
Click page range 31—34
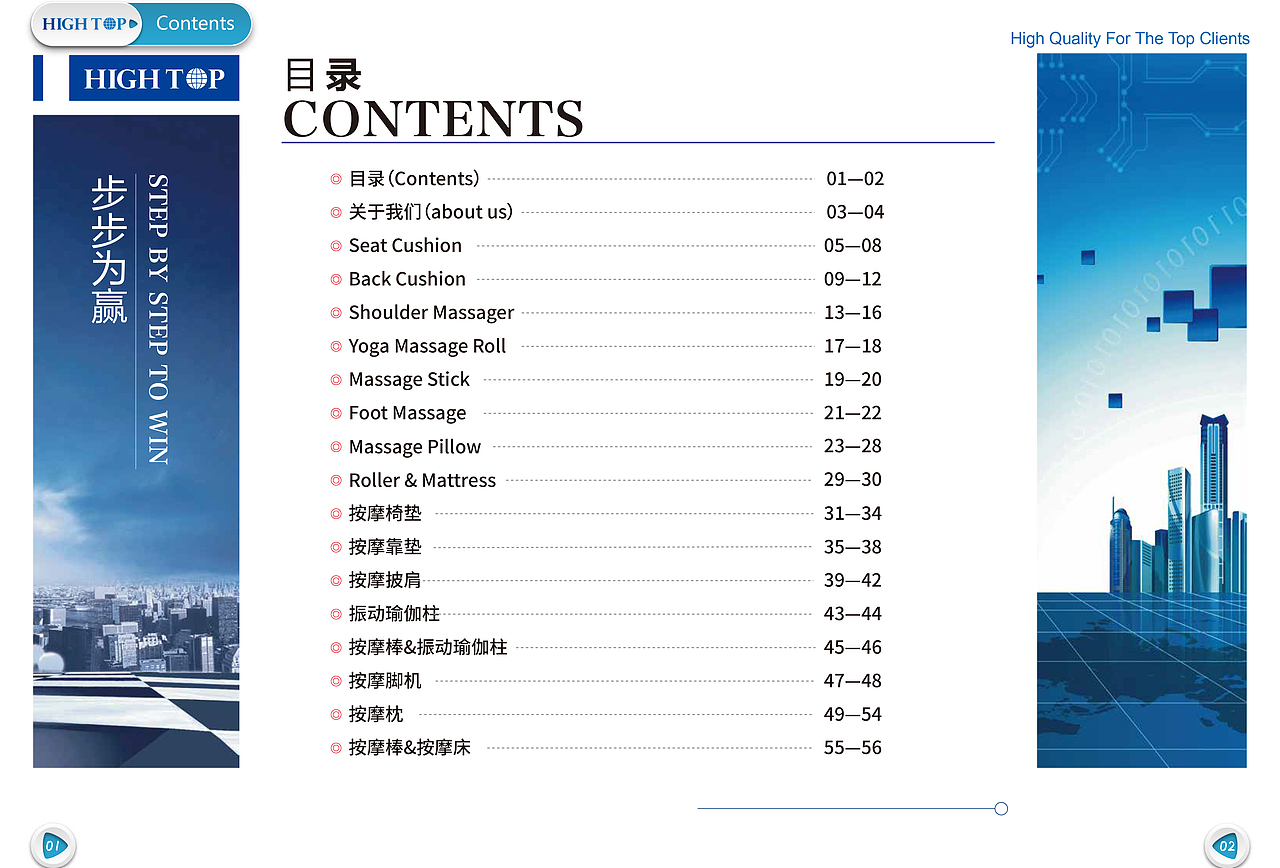pyautogui.click(x=853, y=513)
